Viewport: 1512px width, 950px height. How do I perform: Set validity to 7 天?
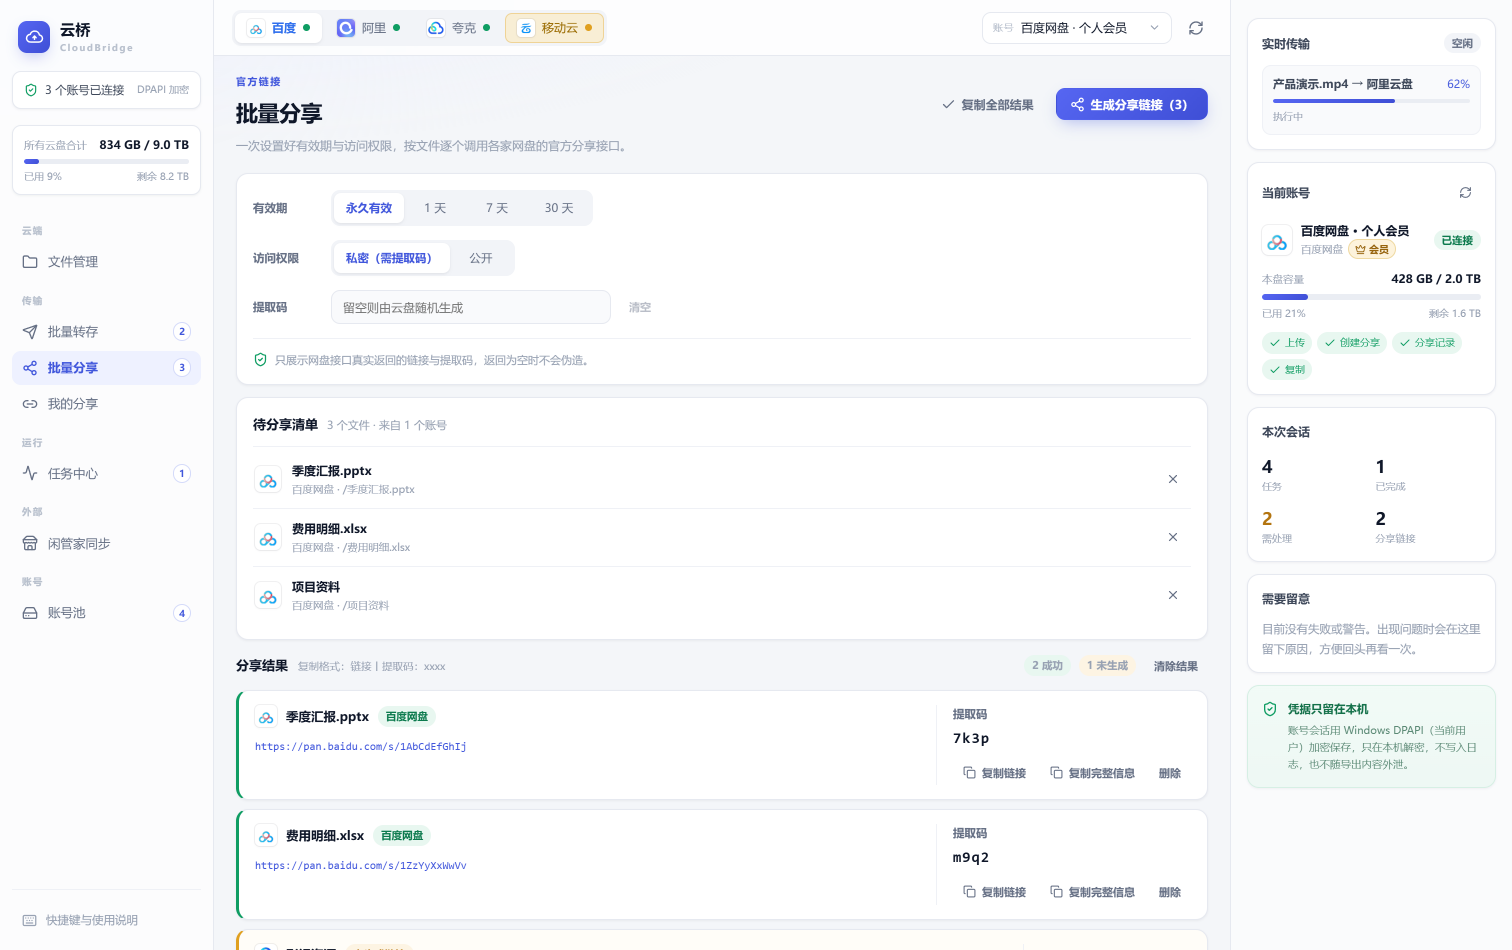tap(497, 208)
